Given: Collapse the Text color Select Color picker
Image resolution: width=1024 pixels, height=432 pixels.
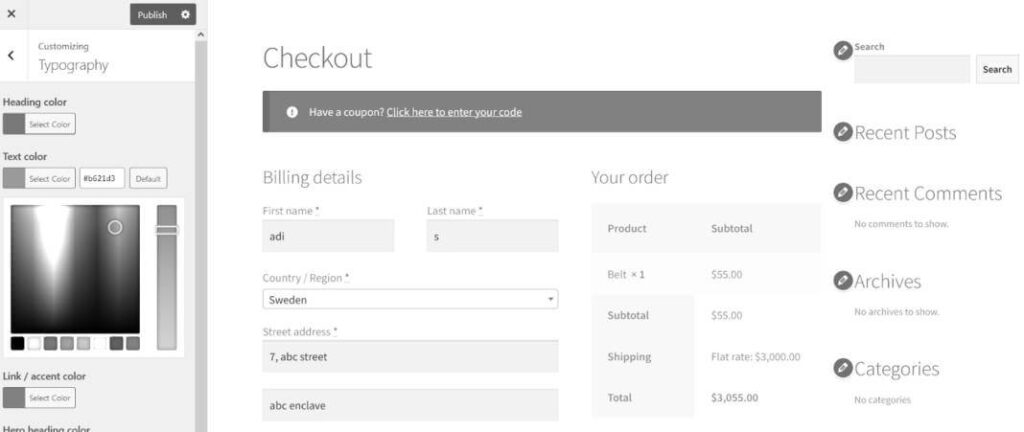Looking at the screenshot, I should pyautogui.click(x=39, y=178).
